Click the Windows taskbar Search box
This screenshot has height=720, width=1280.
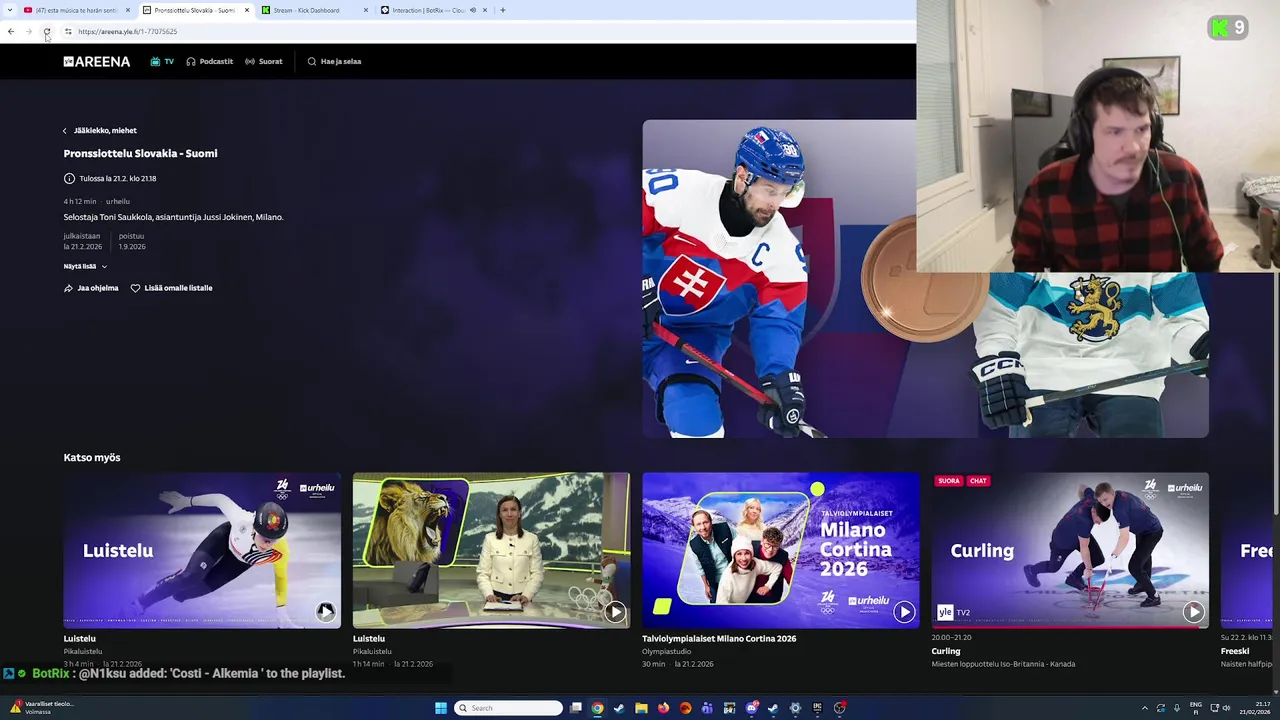point(508,708)
